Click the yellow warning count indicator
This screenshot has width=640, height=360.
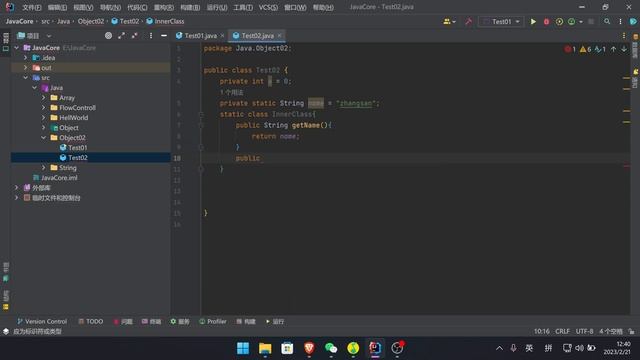pos(585,49)
